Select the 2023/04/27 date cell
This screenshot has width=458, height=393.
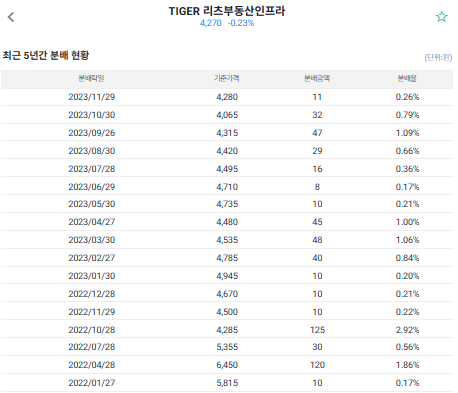point(92,222)
